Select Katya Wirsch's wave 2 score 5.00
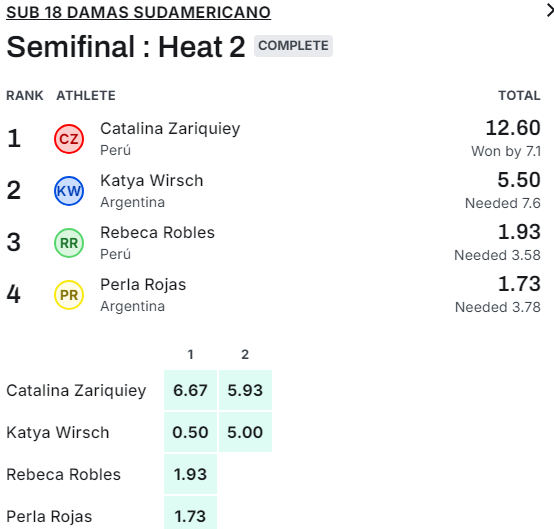554x529 pixels. pos(245,432)
